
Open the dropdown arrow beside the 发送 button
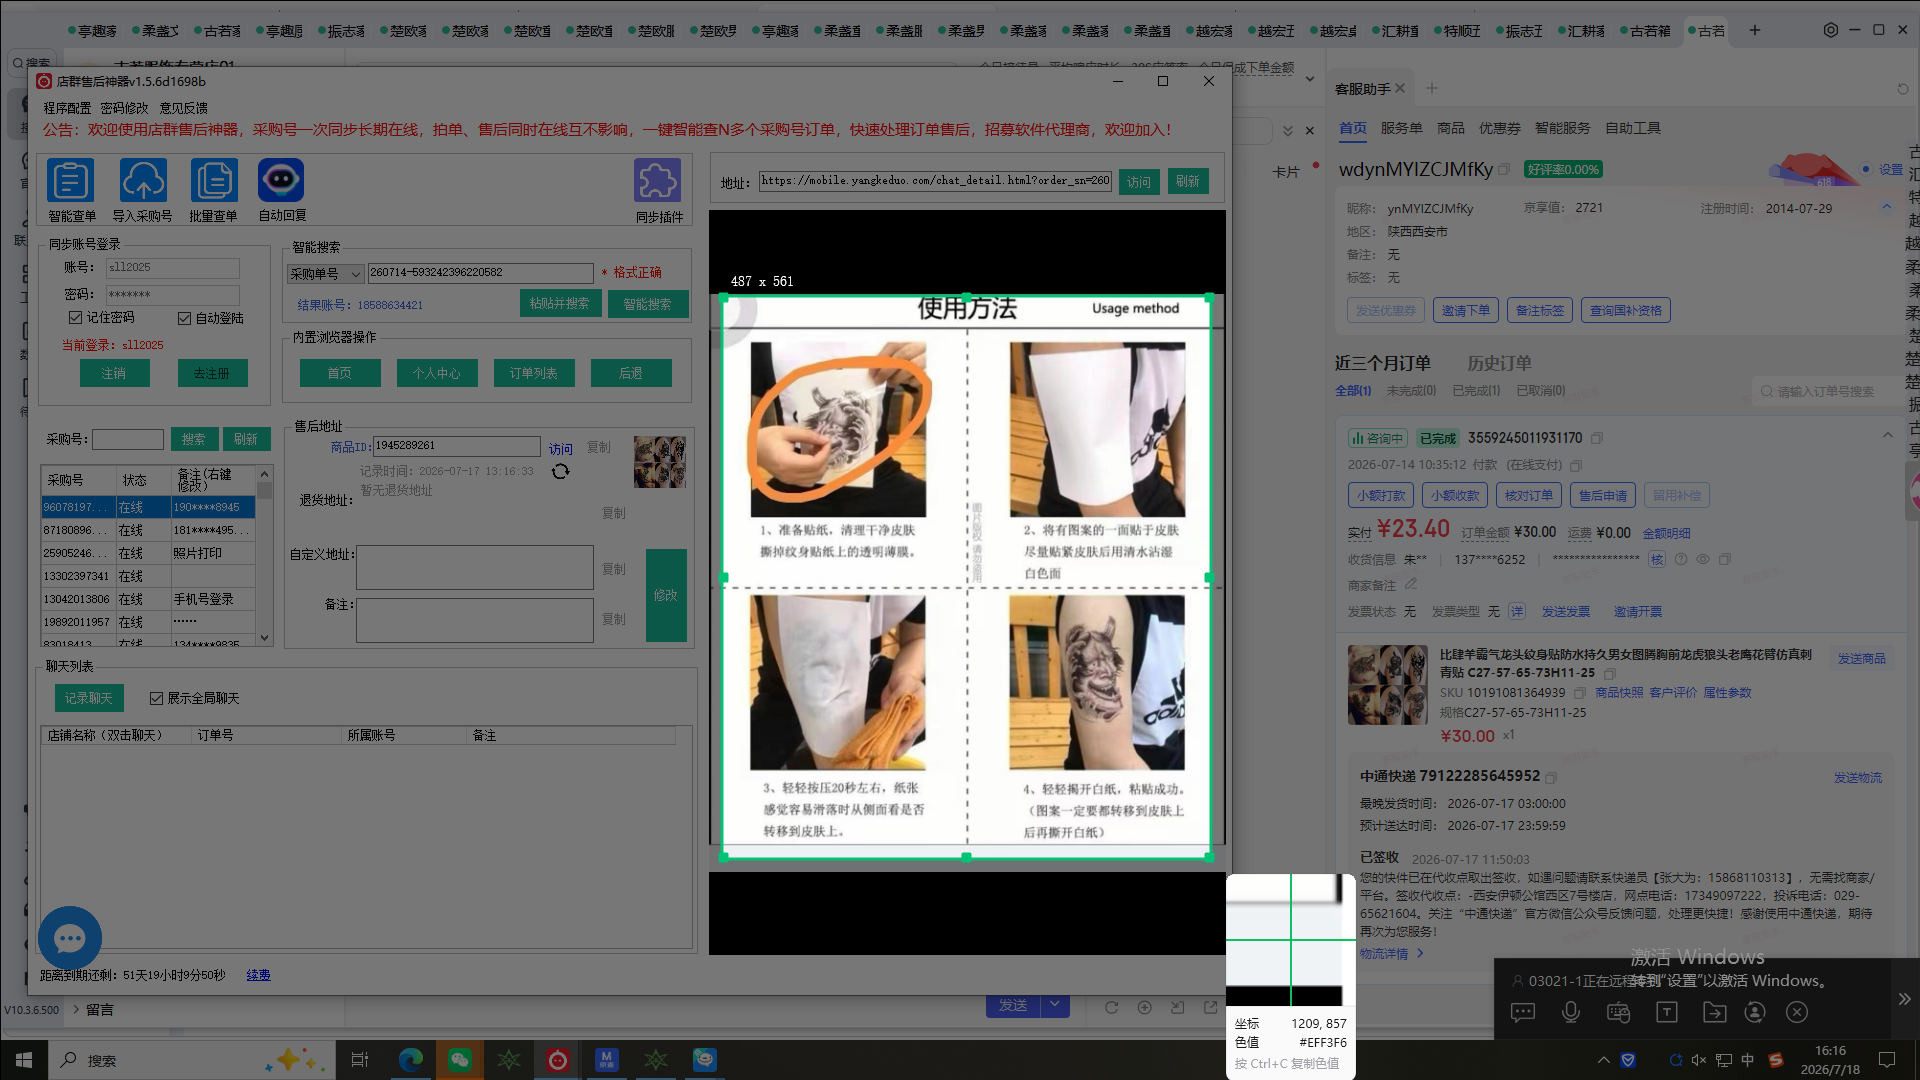coord(1055,1005)
